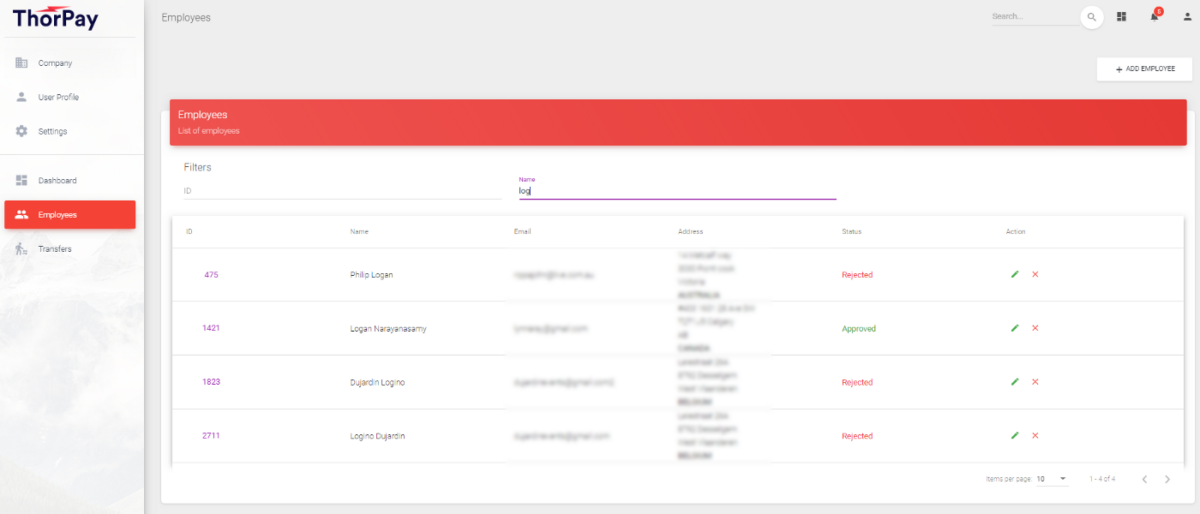Edit Dujardin Logino with pencil icon
The height and width of the screenshot is (514, 1200).
click(1014, 382)
